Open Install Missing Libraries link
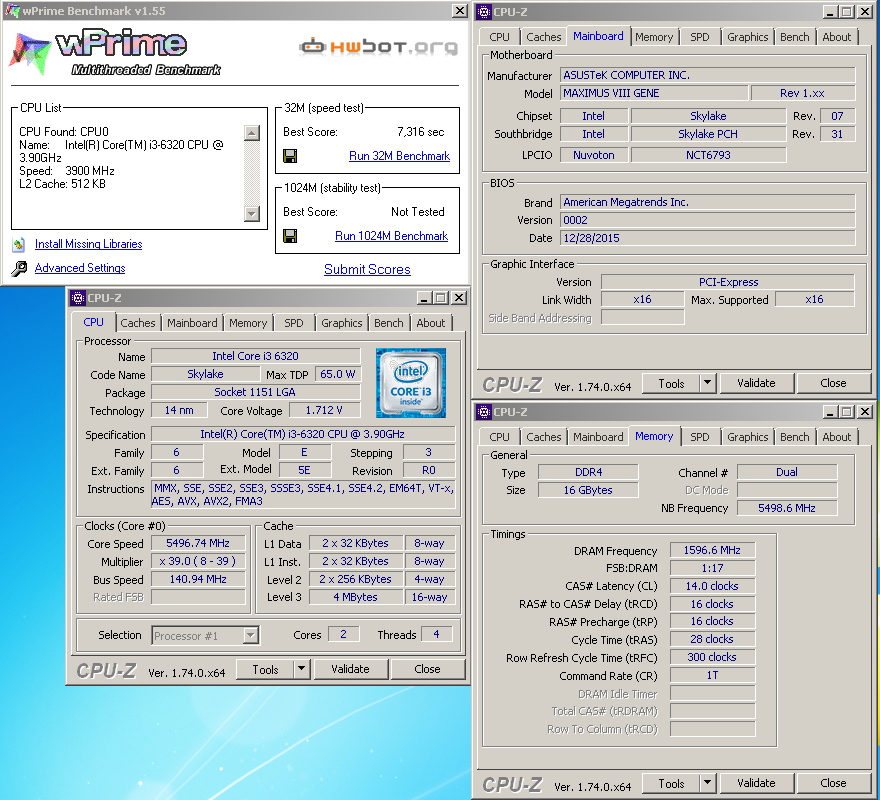Screen dimensions: 880x800 88,244
